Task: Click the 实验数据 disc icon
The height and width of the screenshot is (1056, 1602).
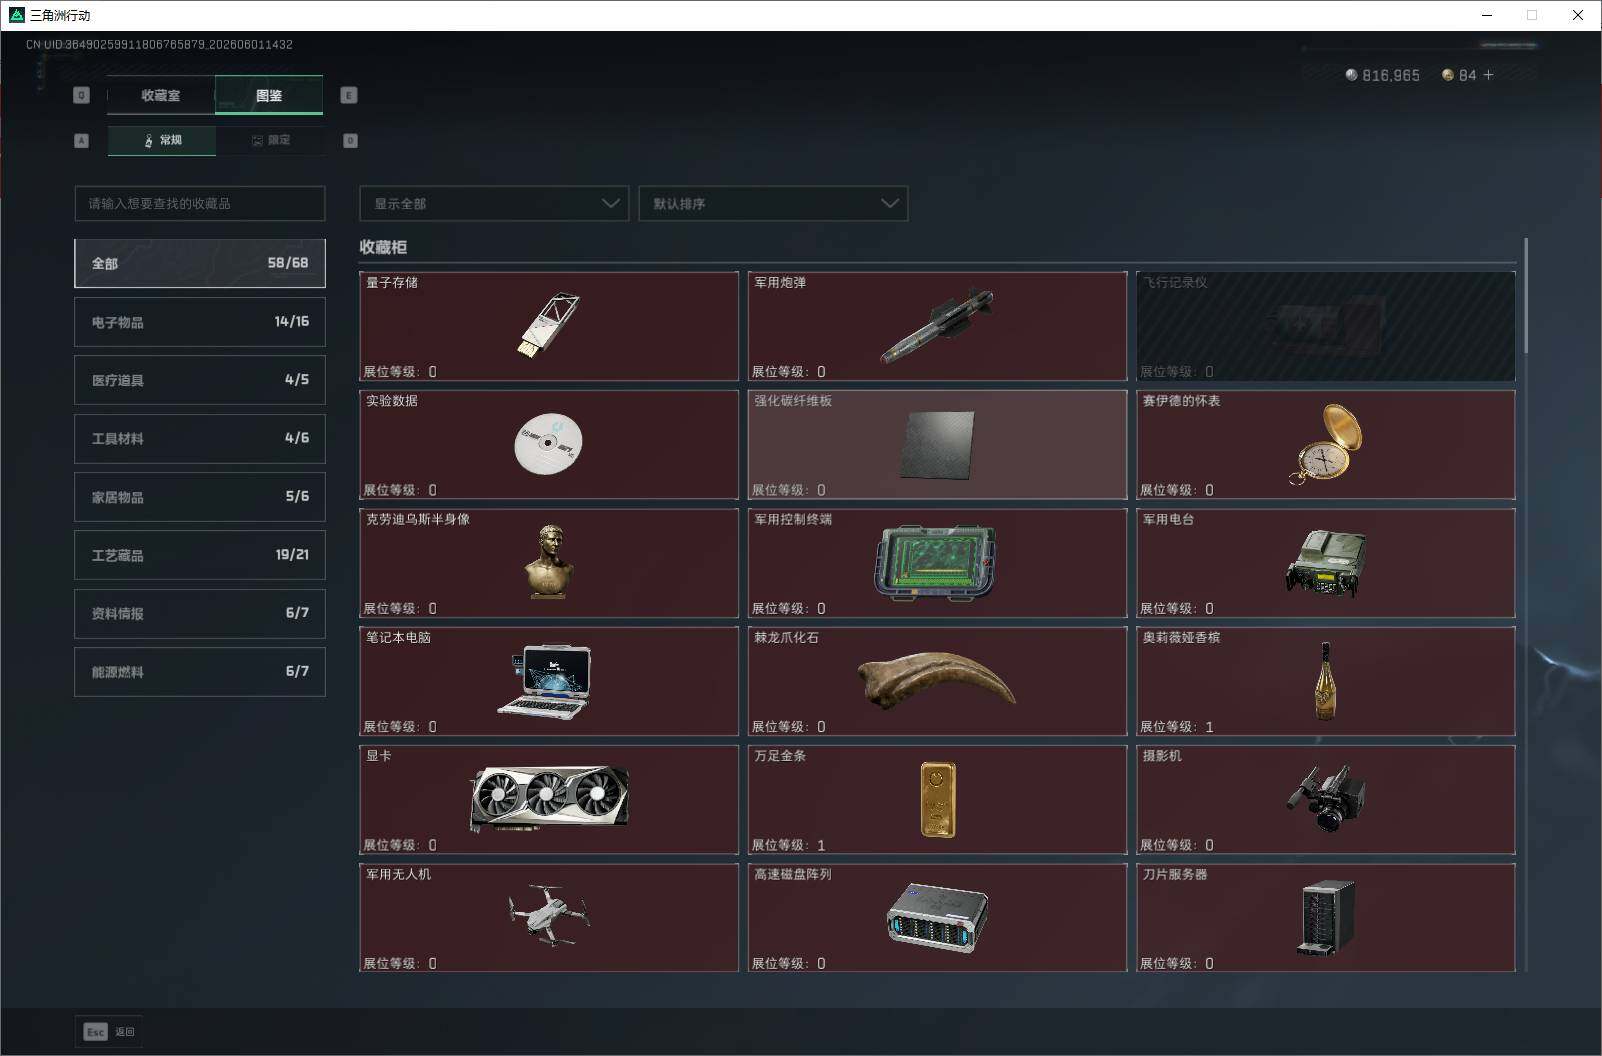Action: 548,443
